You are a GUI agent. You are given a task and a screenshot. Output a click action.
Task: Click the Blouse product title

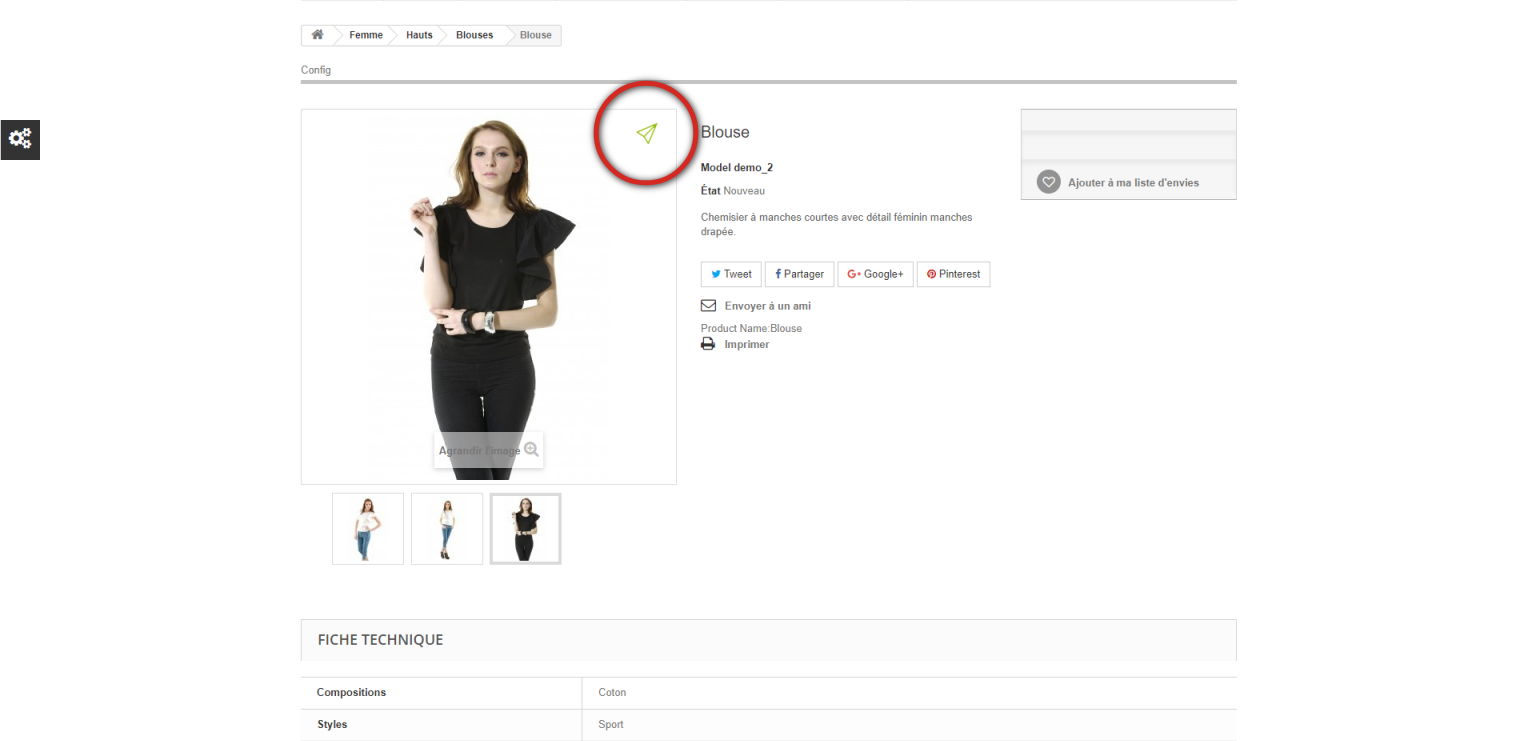[x=725, y=132]
